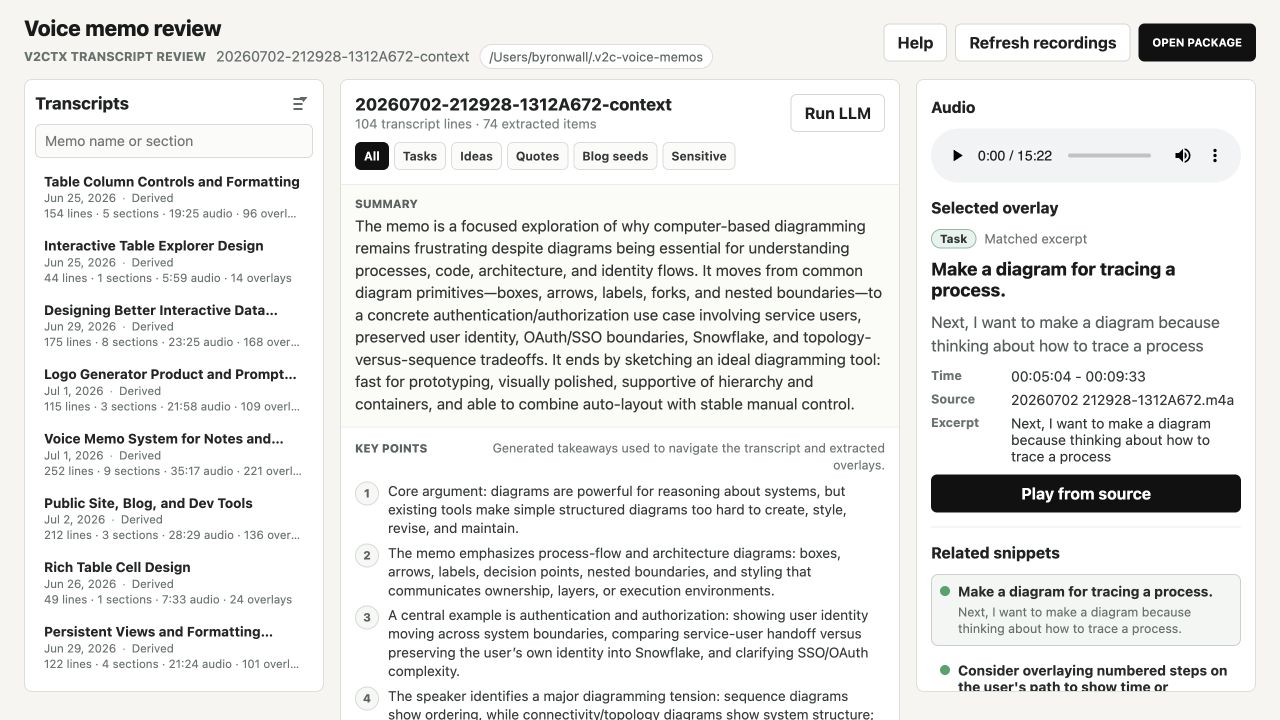Screen dimensions: 1280x720
Task: Select related snippet Make a diagram for tracing
Action: tap(1086, 610)
